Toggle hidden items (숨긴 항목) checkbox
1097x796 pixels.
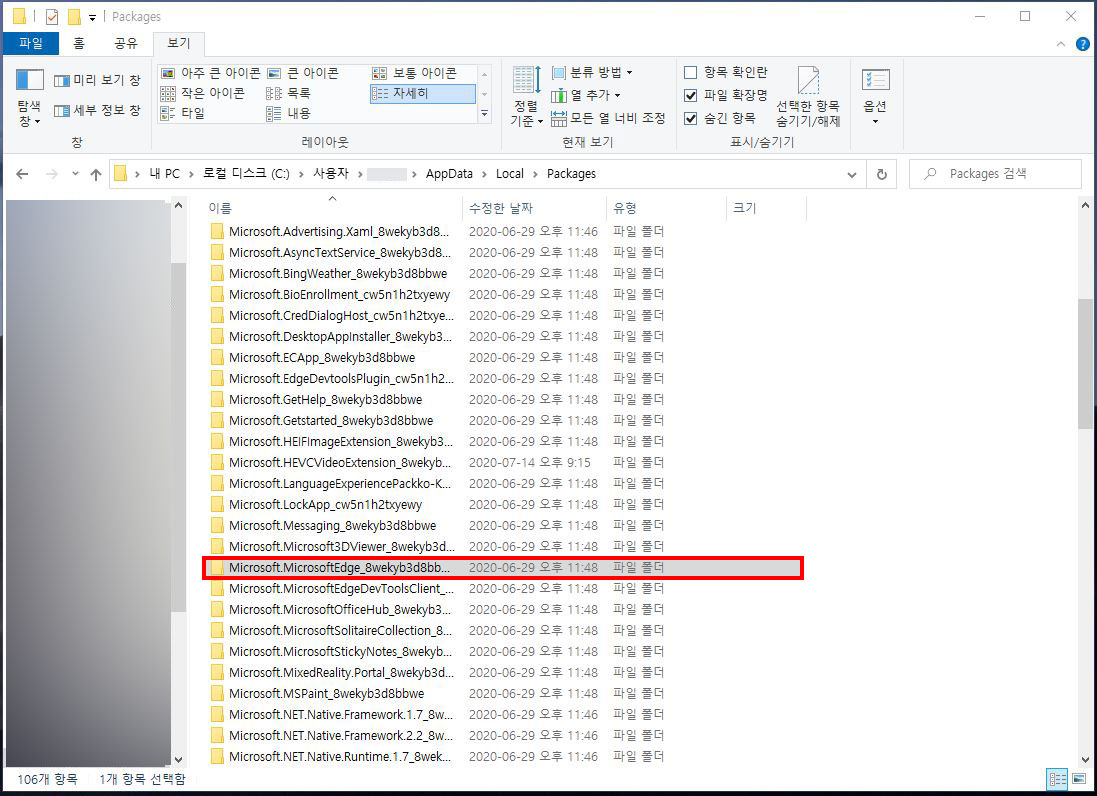(691, 118)
